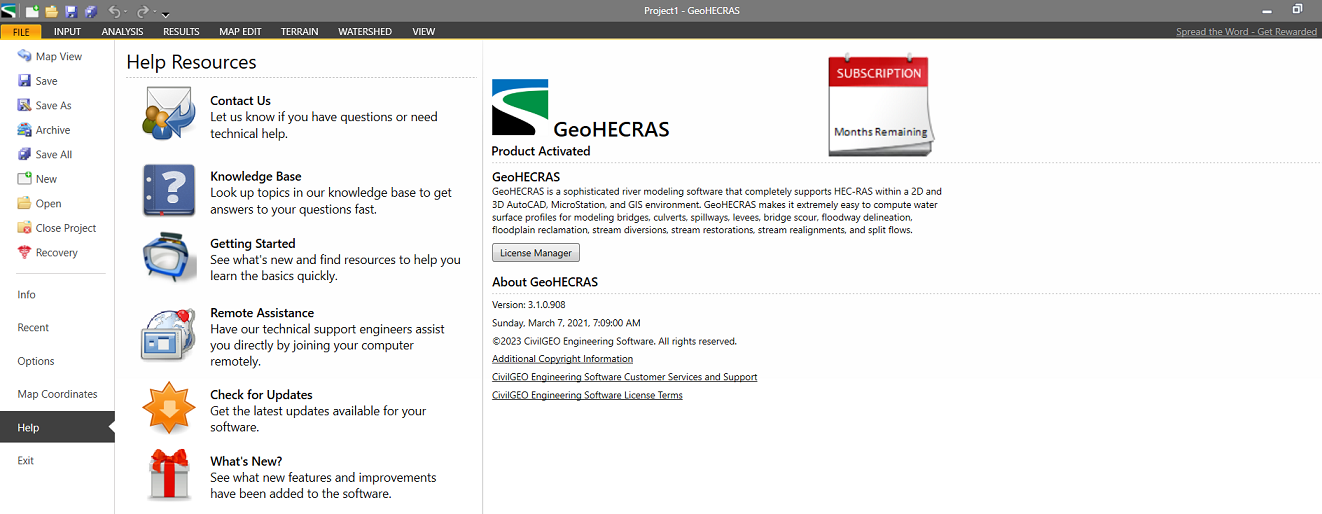Go to the WATERSHED ribbon tab
The image size is (1322, 514).
point(365,31)
